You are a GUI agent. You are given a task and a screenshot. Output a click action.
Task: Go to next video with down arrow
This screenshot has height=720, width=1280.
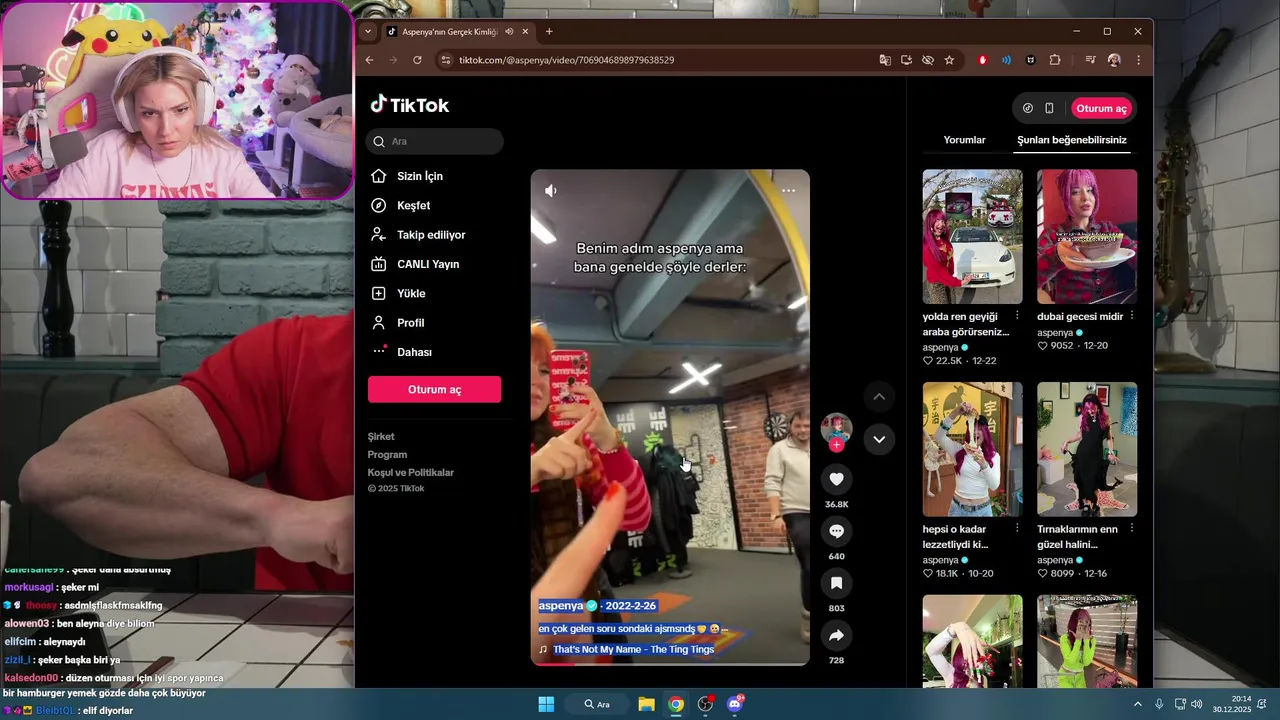tap(879, 439)
